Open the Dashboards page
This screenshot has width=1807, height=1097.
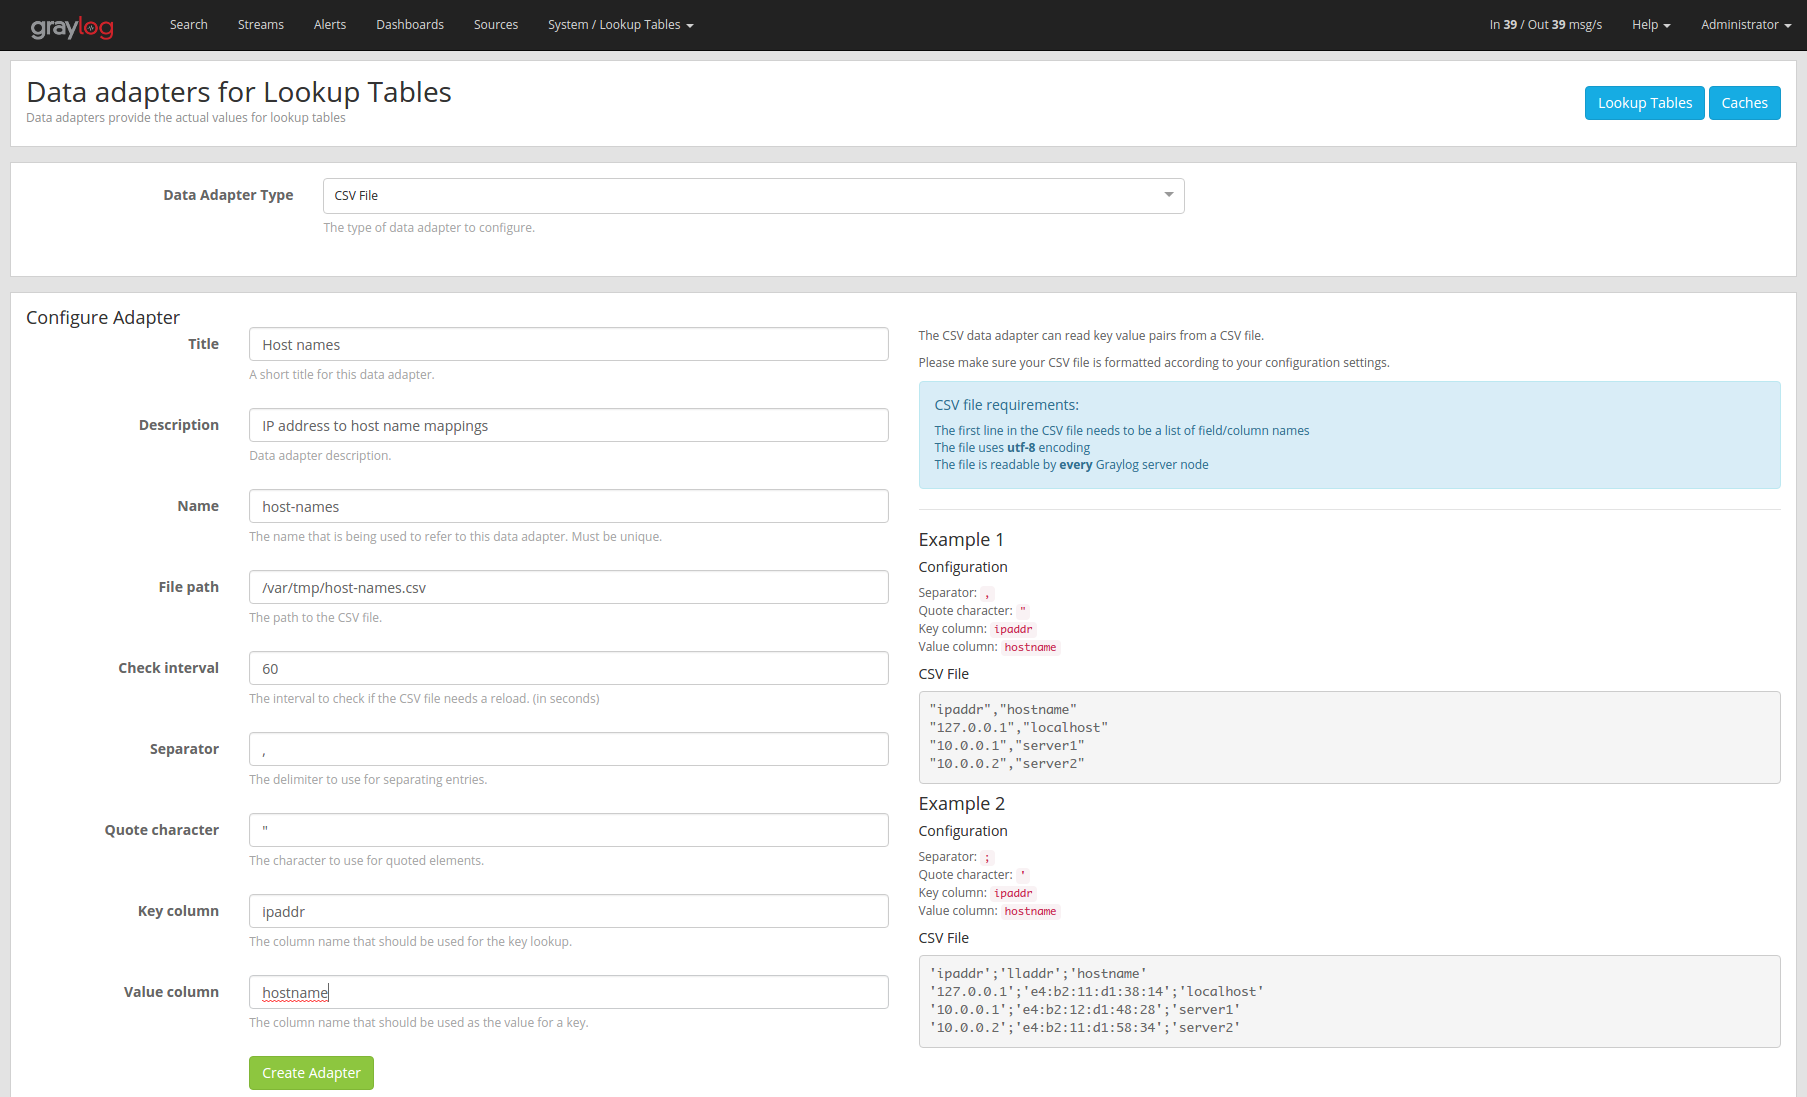(409, 25)
